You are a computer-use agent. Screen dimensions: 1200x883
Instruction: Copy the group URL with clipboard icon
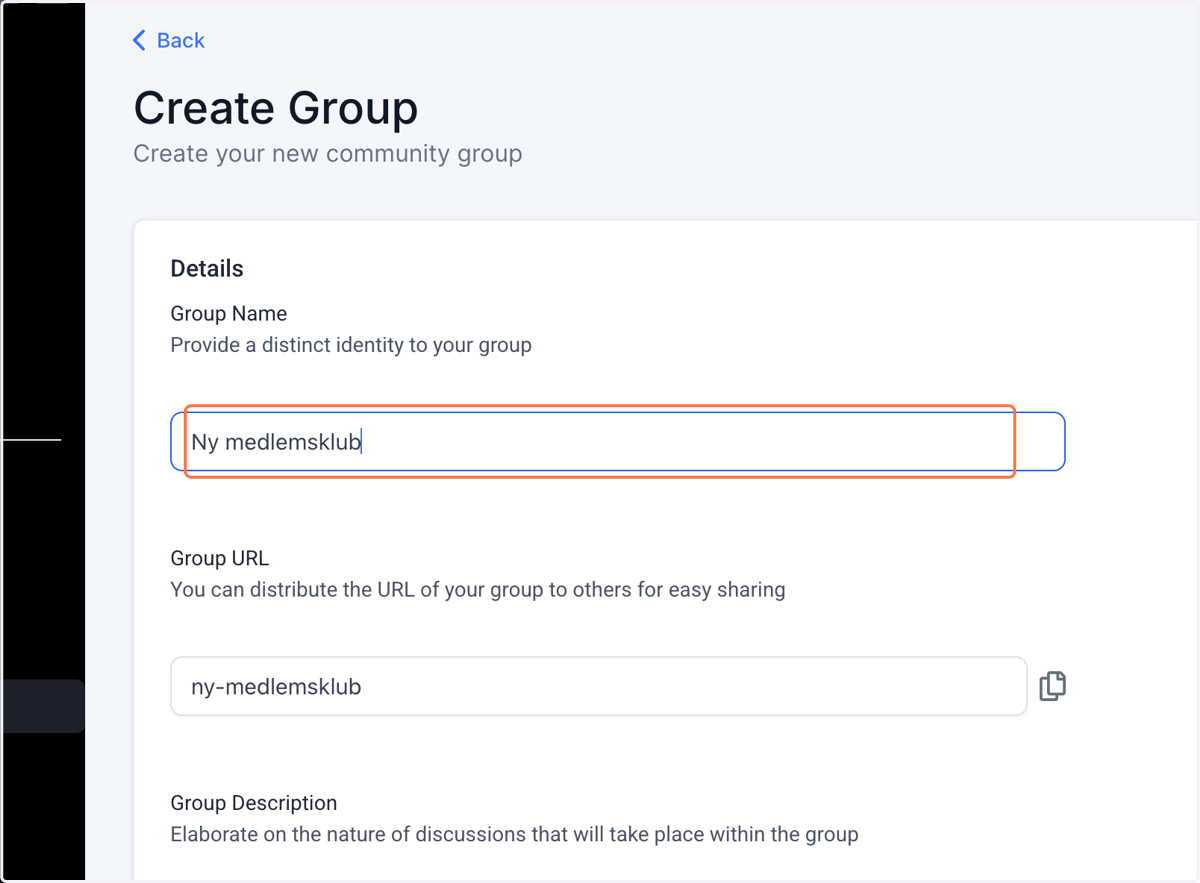[x=1052, y=686]
